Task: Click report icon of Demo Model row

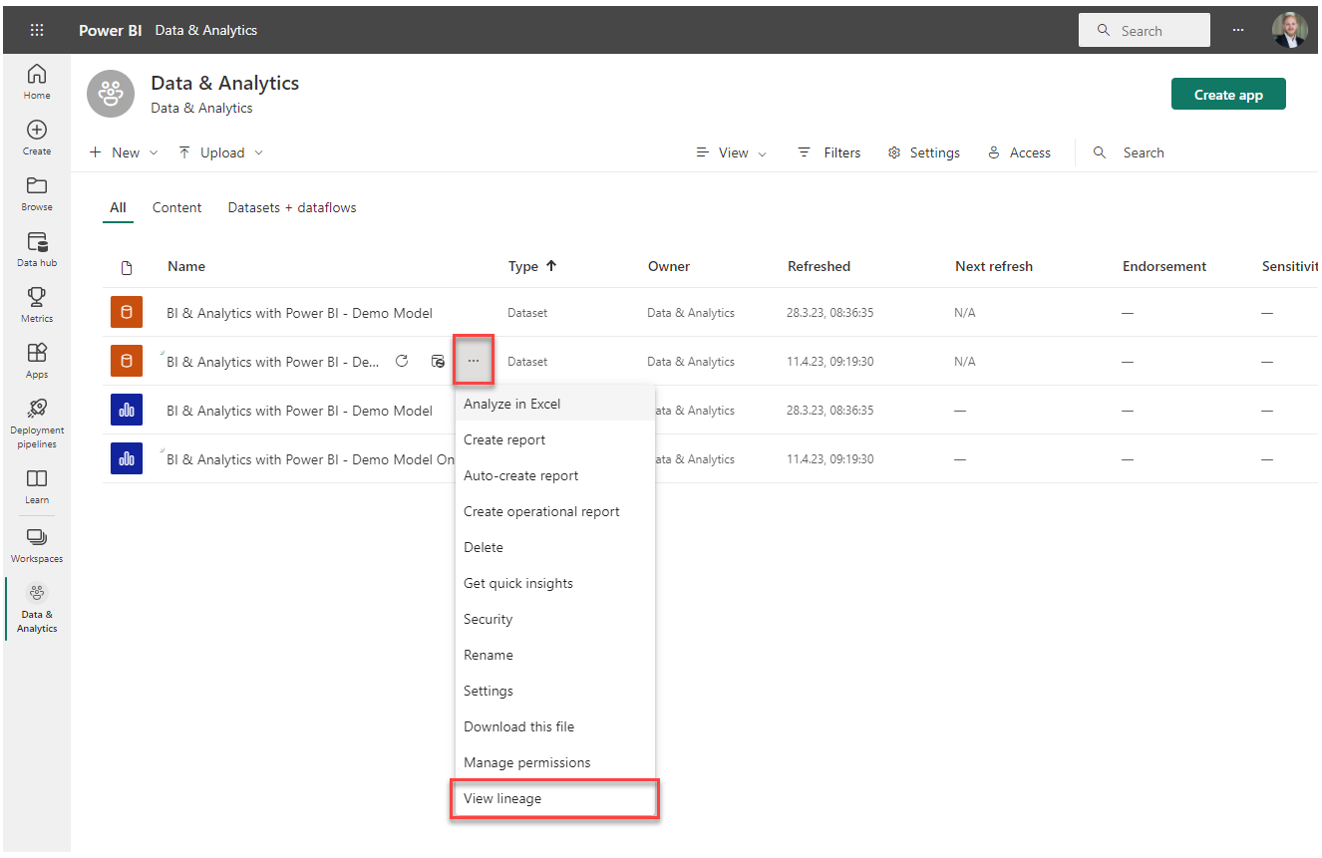Action: pos(126,410)
